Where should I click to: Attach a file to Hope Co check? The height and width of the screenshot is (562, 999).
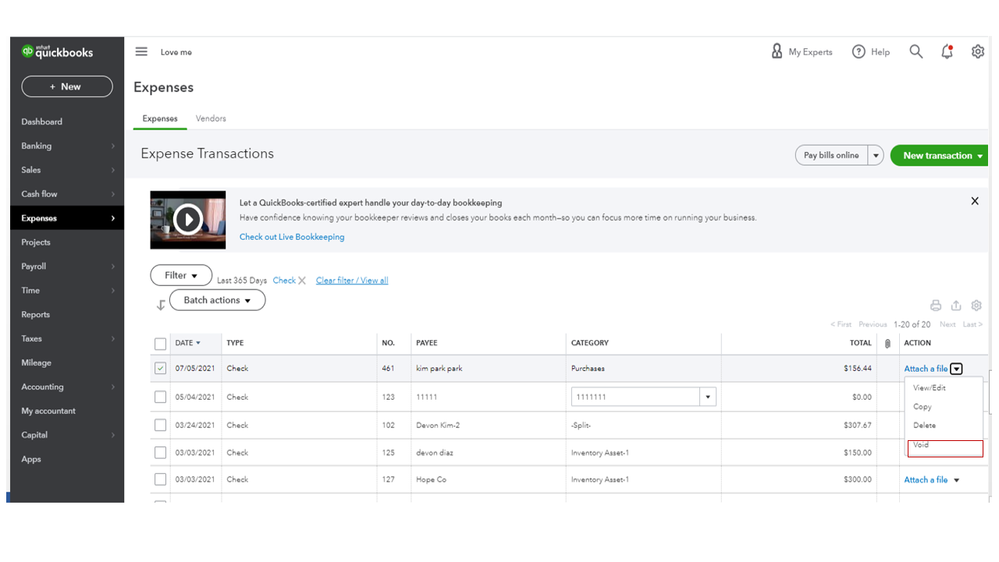click(925, 480)
